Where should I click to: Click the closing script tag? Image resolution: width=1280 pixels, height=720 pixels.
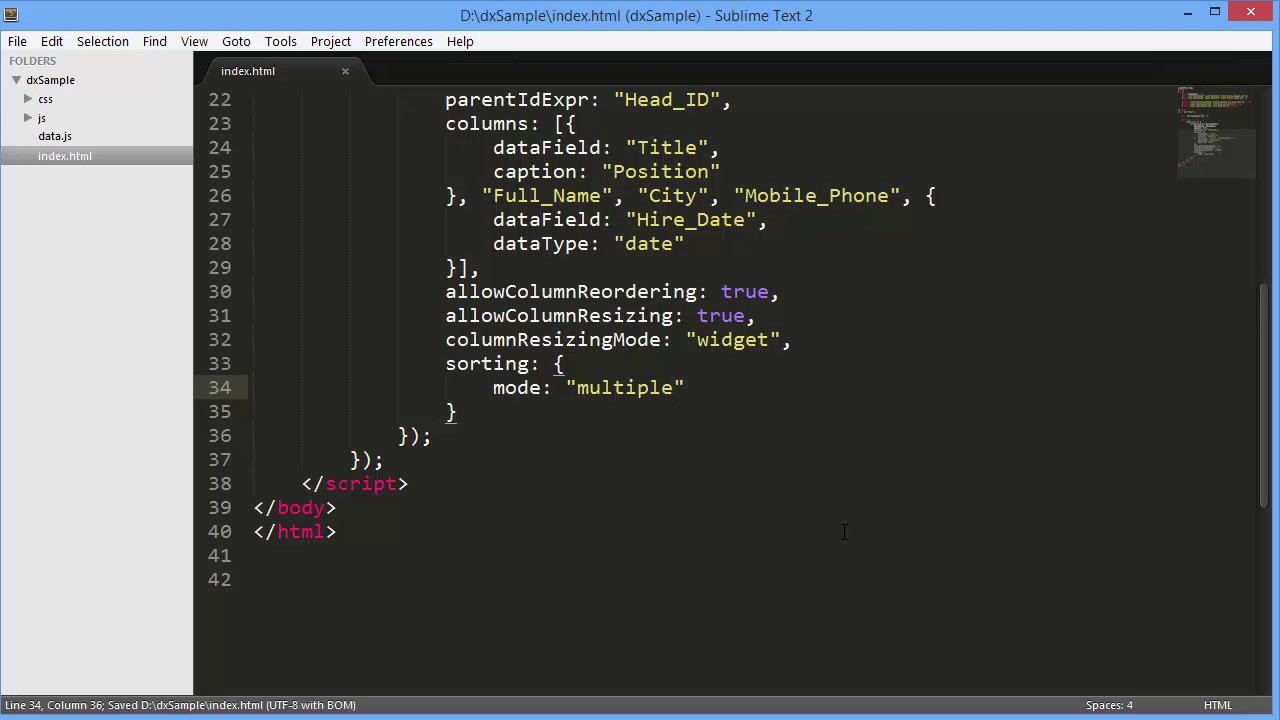tap(355, 484)
